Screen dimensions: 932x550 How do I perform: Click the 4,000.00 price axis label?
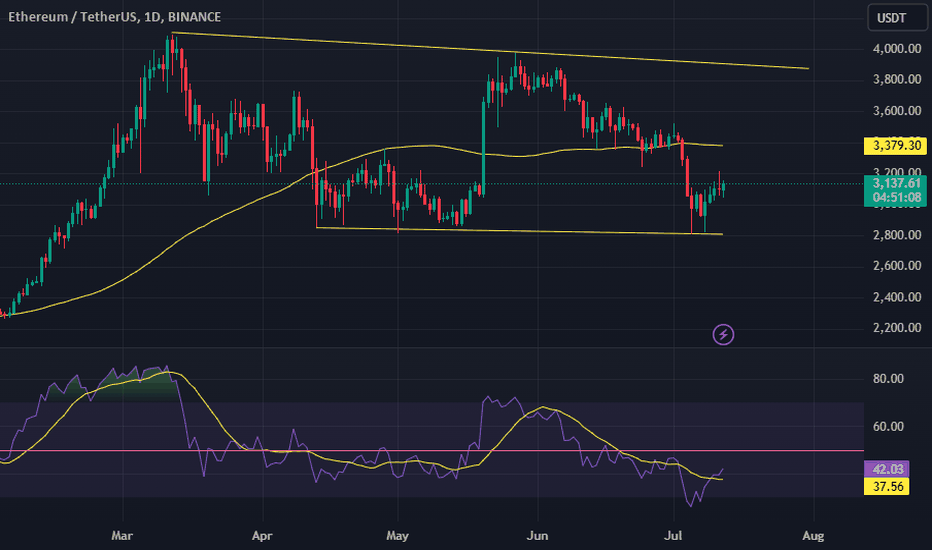(x=897, y=49)
